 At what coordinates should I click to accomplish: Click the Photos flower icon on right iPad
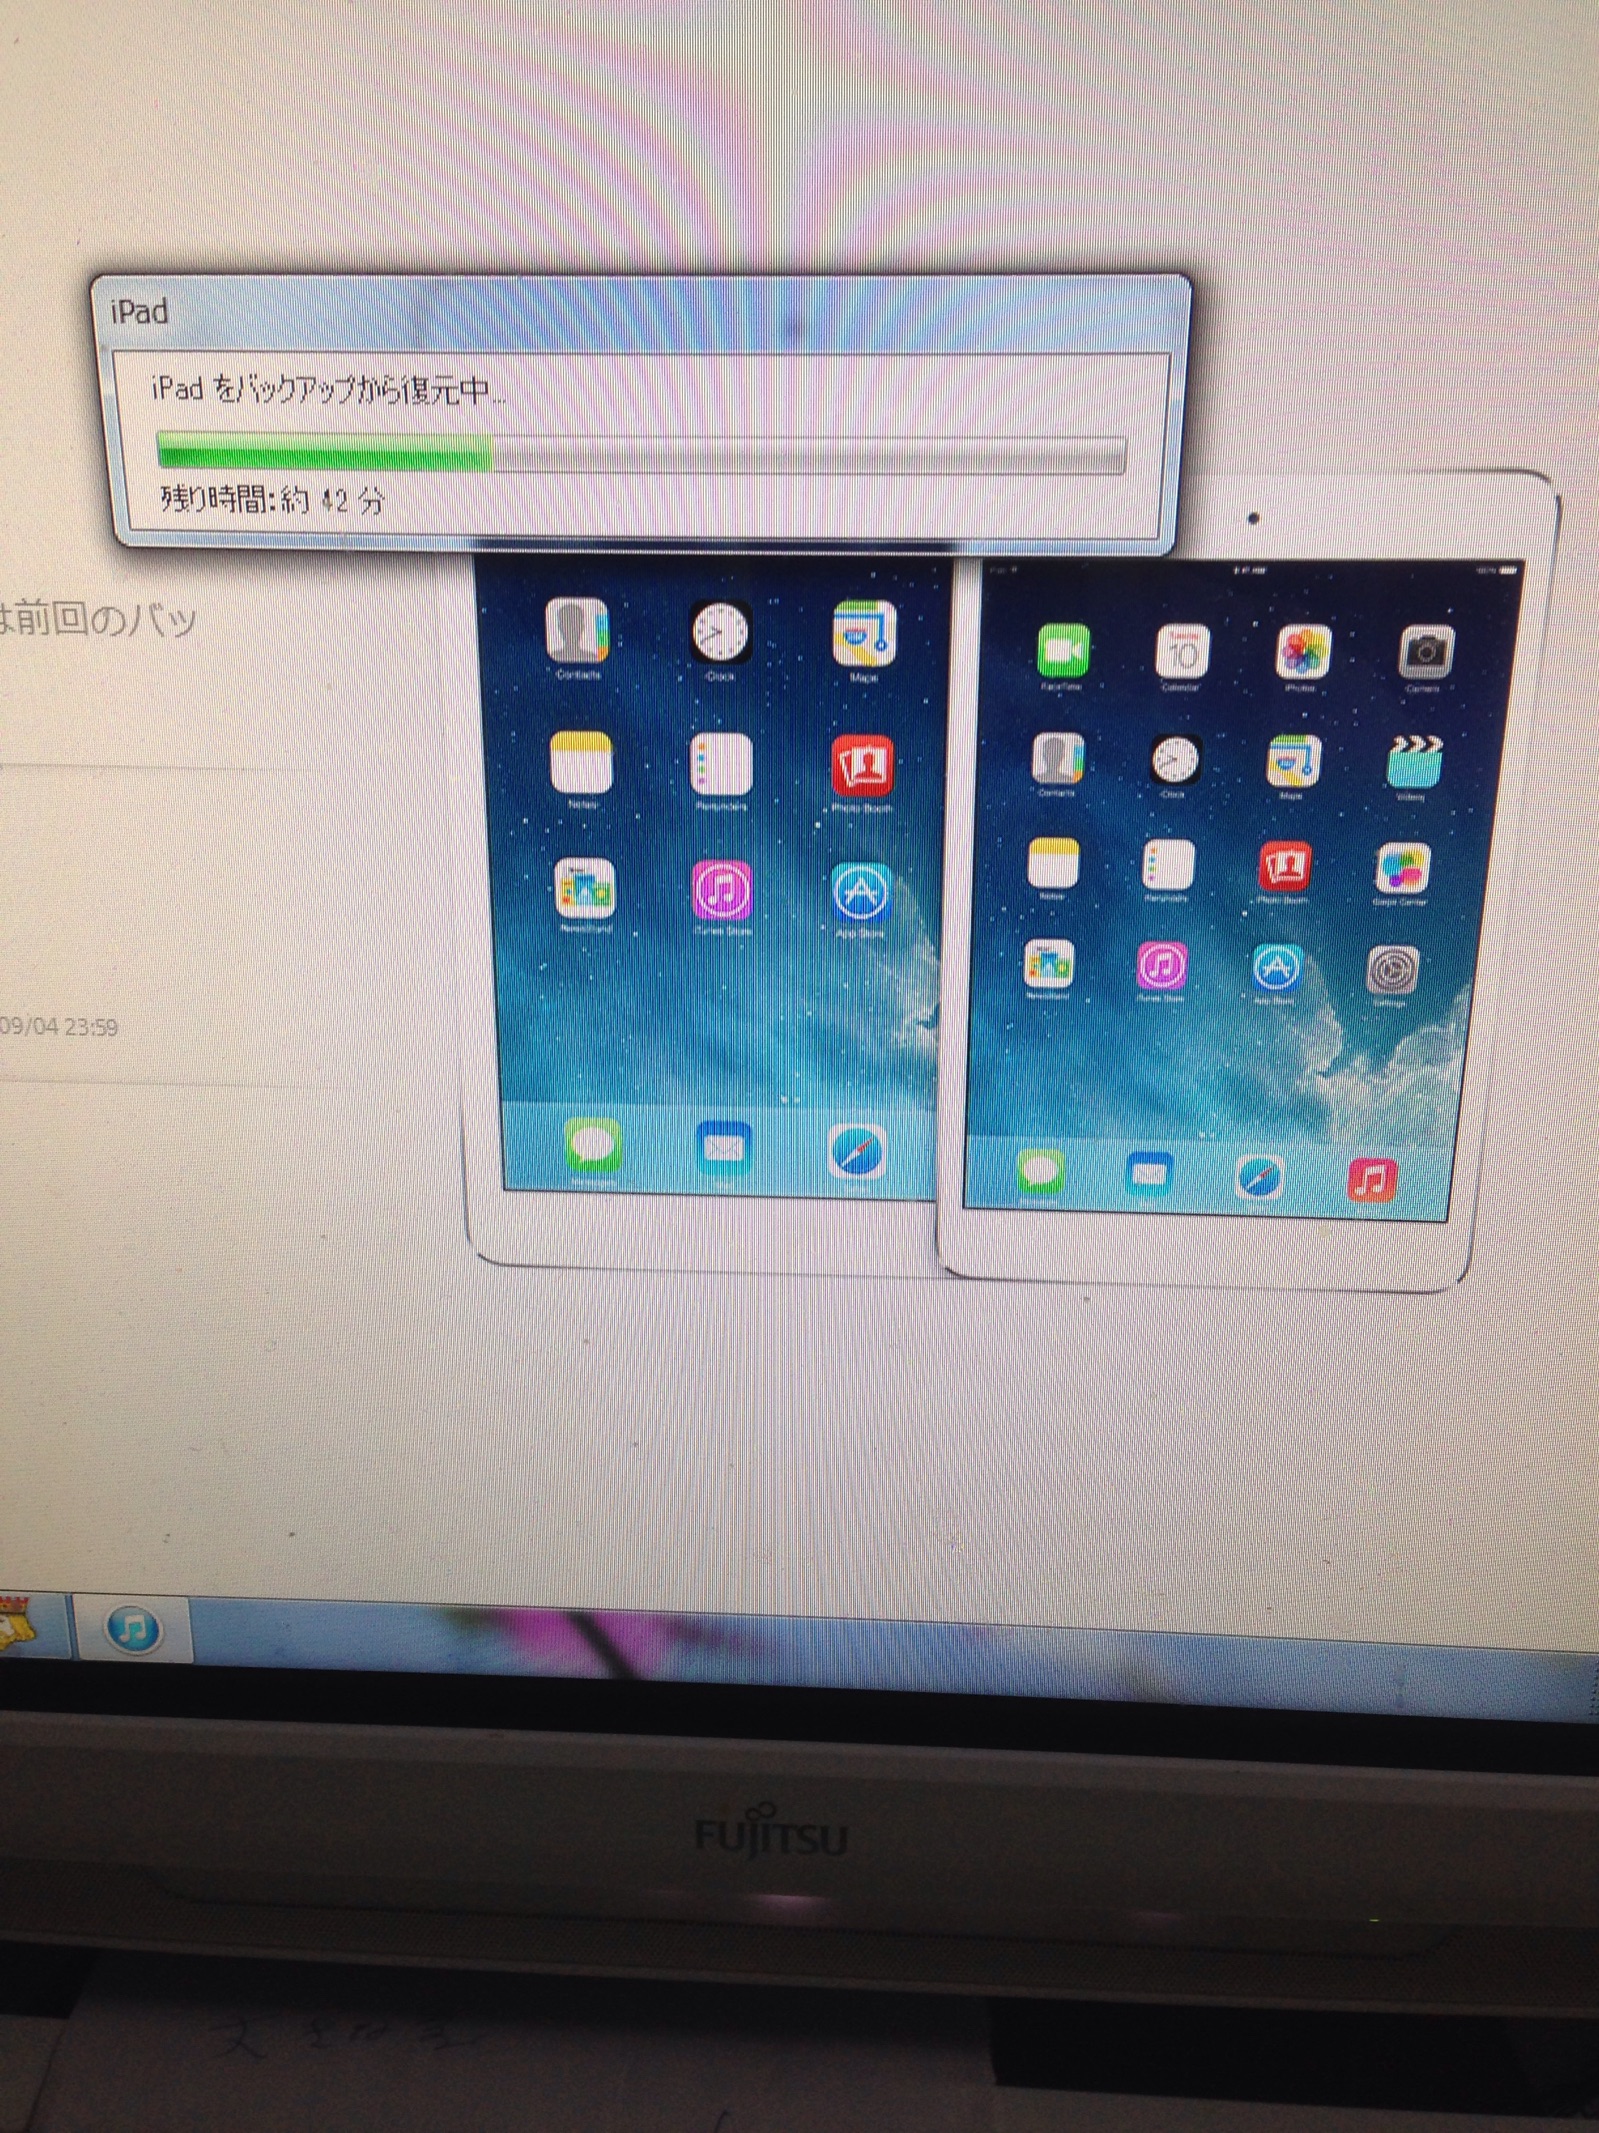click(1302, 652)
